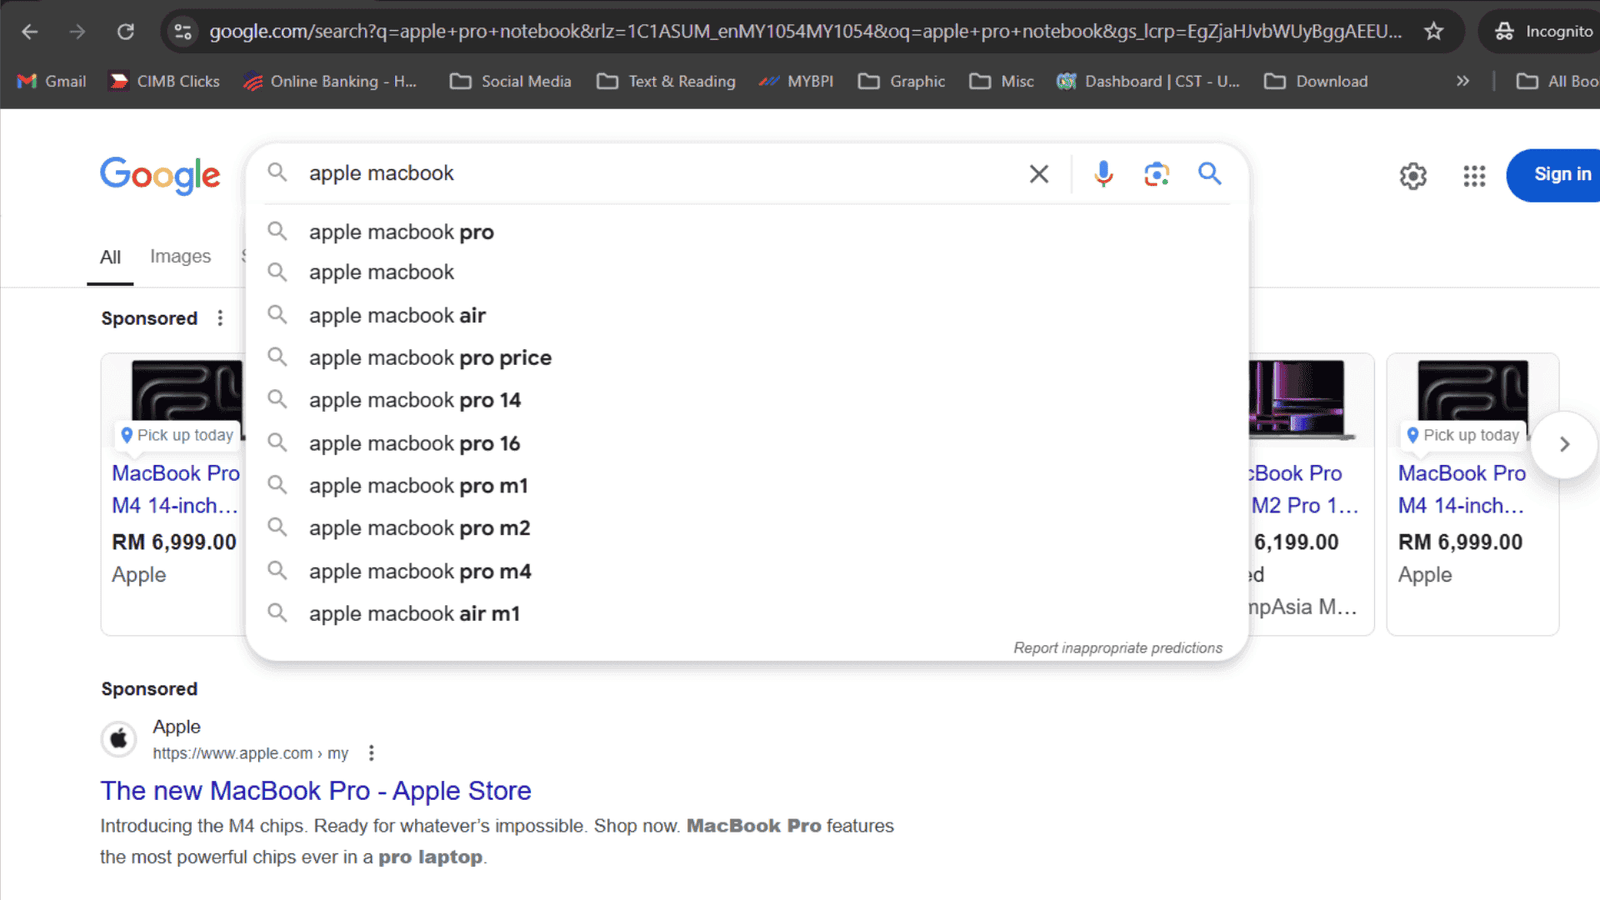Reload the current page

pos(125,32)
